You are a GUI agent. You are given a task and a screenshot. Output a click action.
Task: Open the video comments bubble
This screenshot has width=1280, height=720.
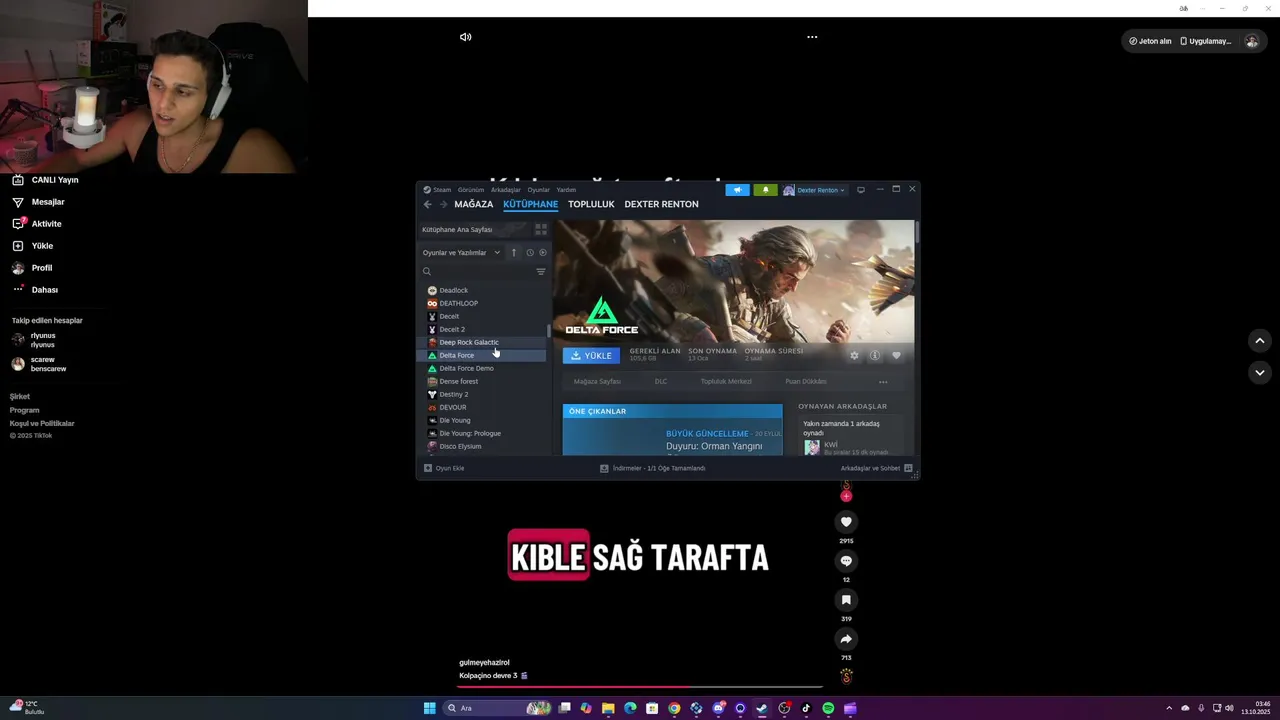(x=846, y=561)
